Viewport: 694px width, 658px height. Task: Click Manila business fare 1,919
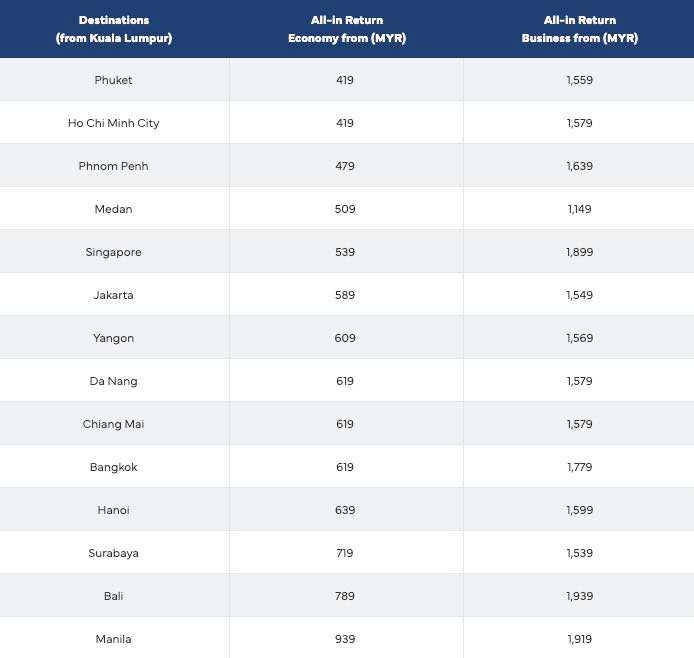tap(579, 639)
